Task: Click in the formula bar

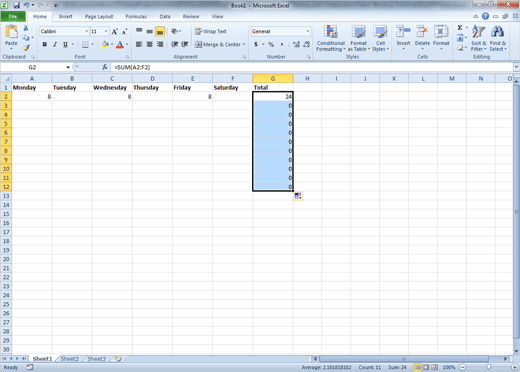Action: coord(312,67)
